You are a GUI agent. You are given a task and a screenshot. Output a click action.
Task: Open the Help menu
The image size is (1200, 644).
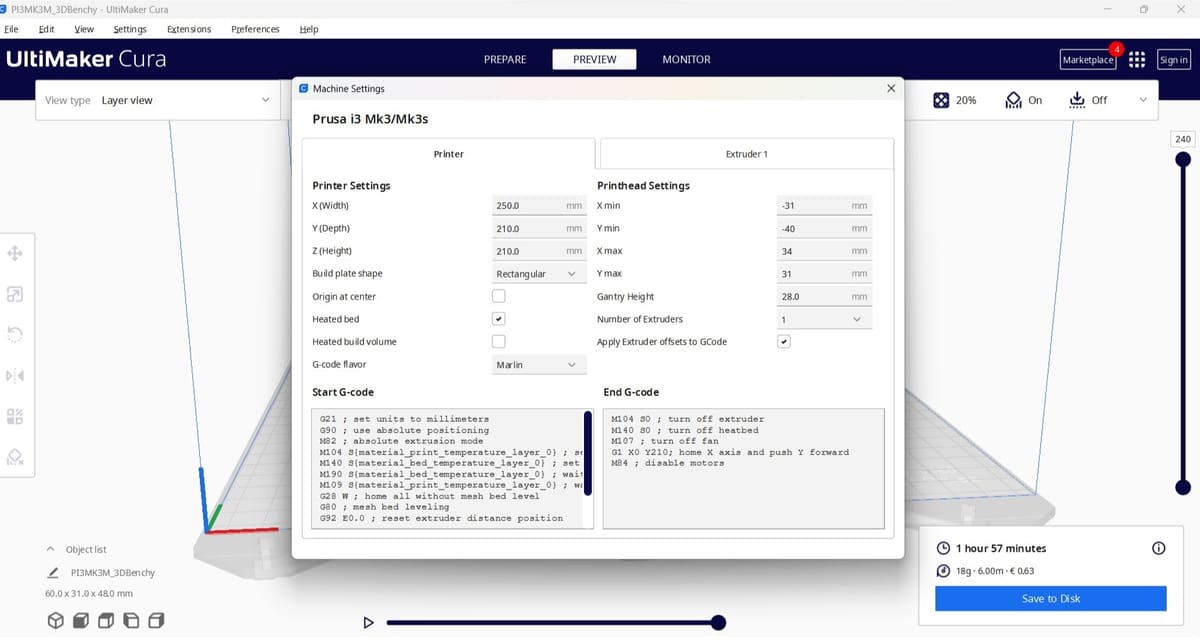pos(309,29)
